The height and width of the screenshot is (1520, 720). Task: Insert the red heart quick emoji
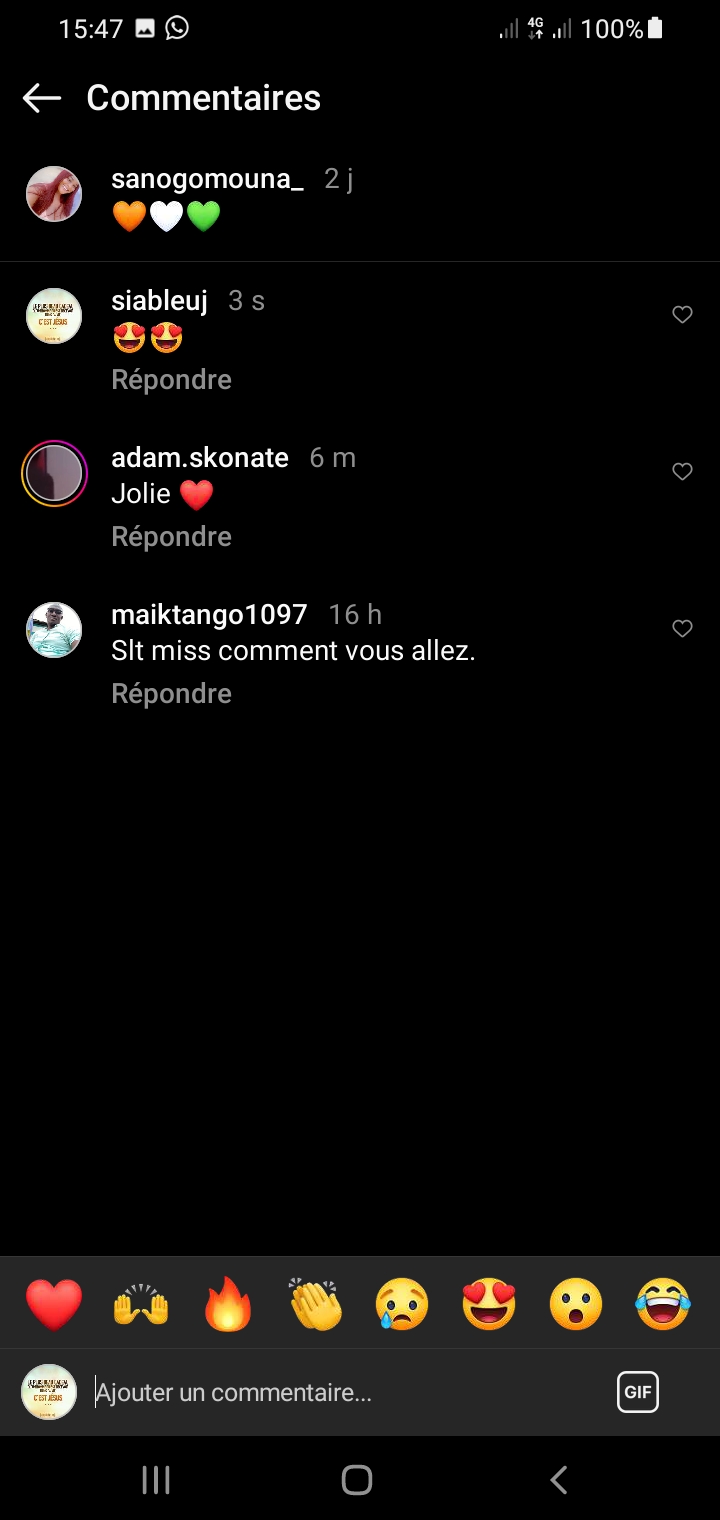[54, 1304]
